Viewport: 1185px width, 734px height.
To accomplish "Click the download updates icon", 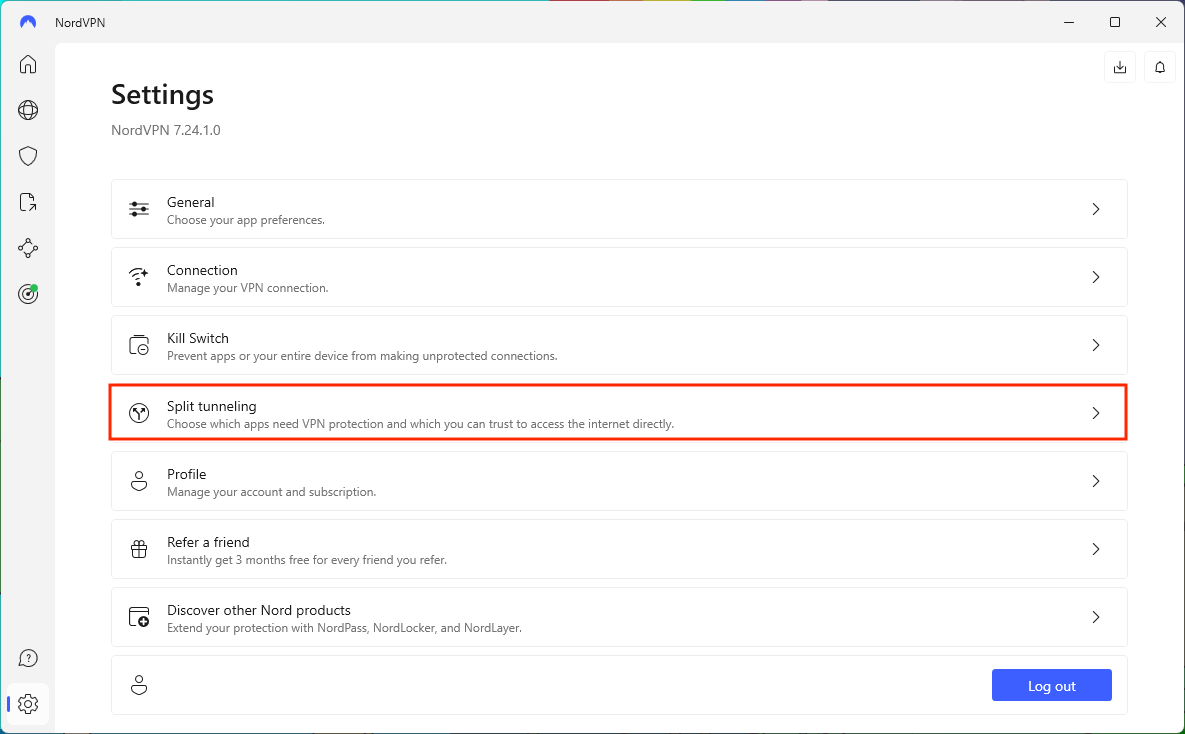I will click(x=1120, y=67).
